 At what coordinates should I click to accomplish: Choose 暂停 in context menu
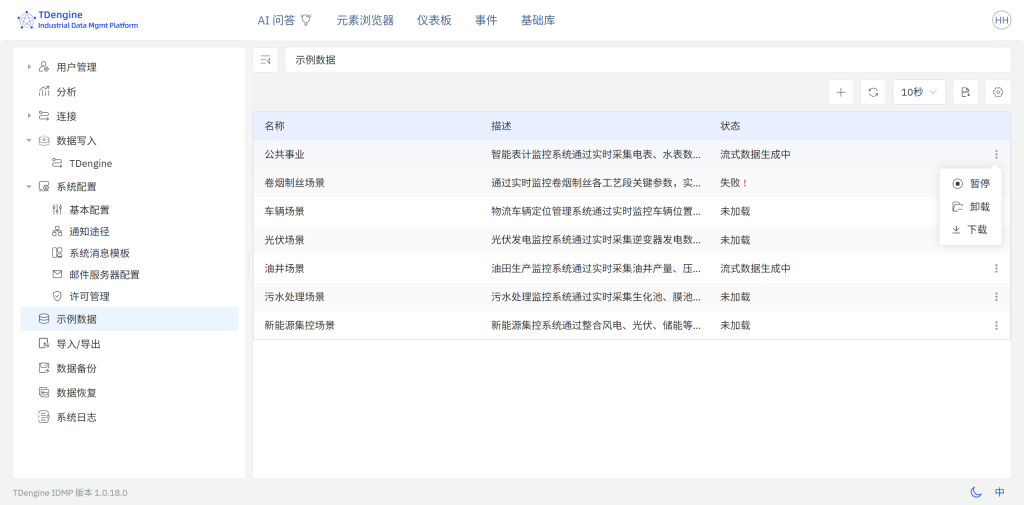coord(970,184)
